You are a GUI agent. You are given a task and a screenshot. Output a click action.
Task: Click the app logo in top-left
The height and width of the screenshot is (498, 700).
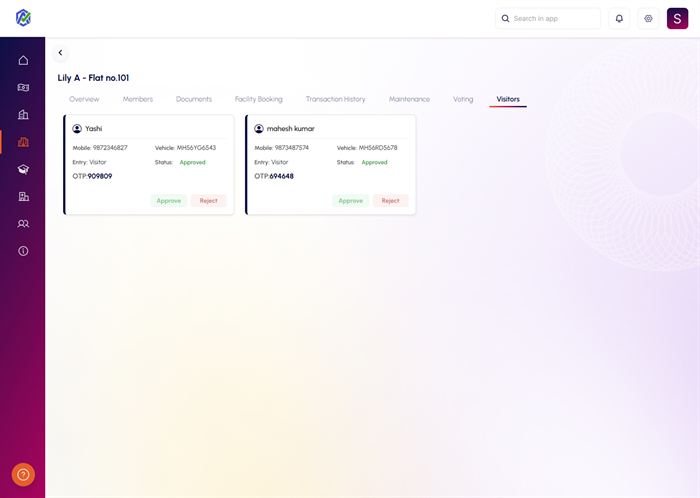click(x=23, y=18)
